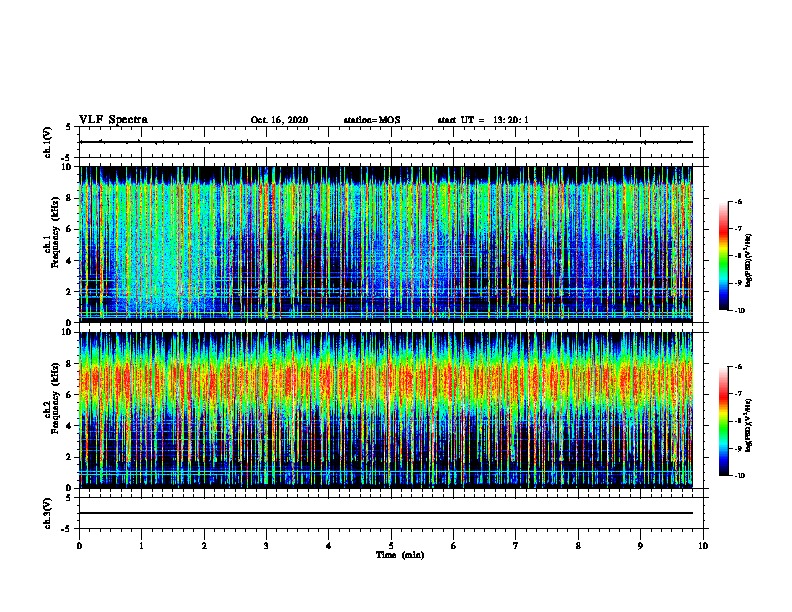Click the "-10" label on ch.2 color bar

tap(740, 476)
